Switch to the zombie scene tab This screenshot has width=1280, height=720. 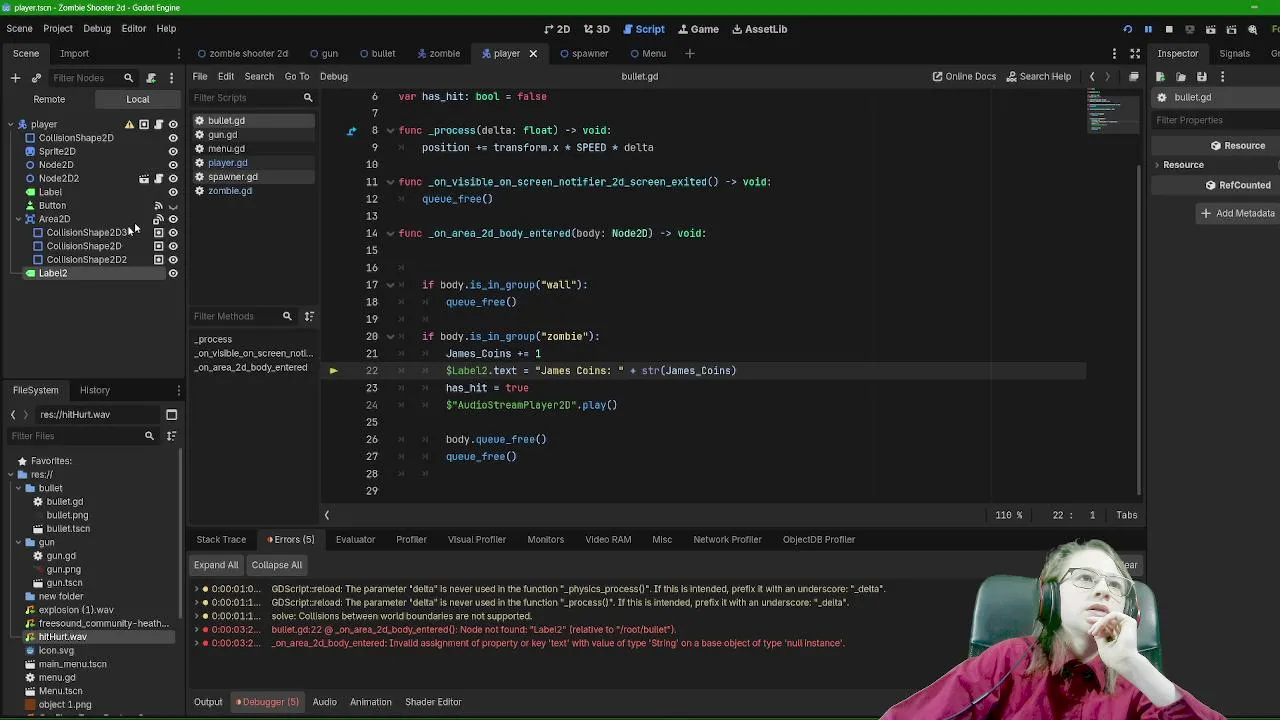tap(438, 53)
